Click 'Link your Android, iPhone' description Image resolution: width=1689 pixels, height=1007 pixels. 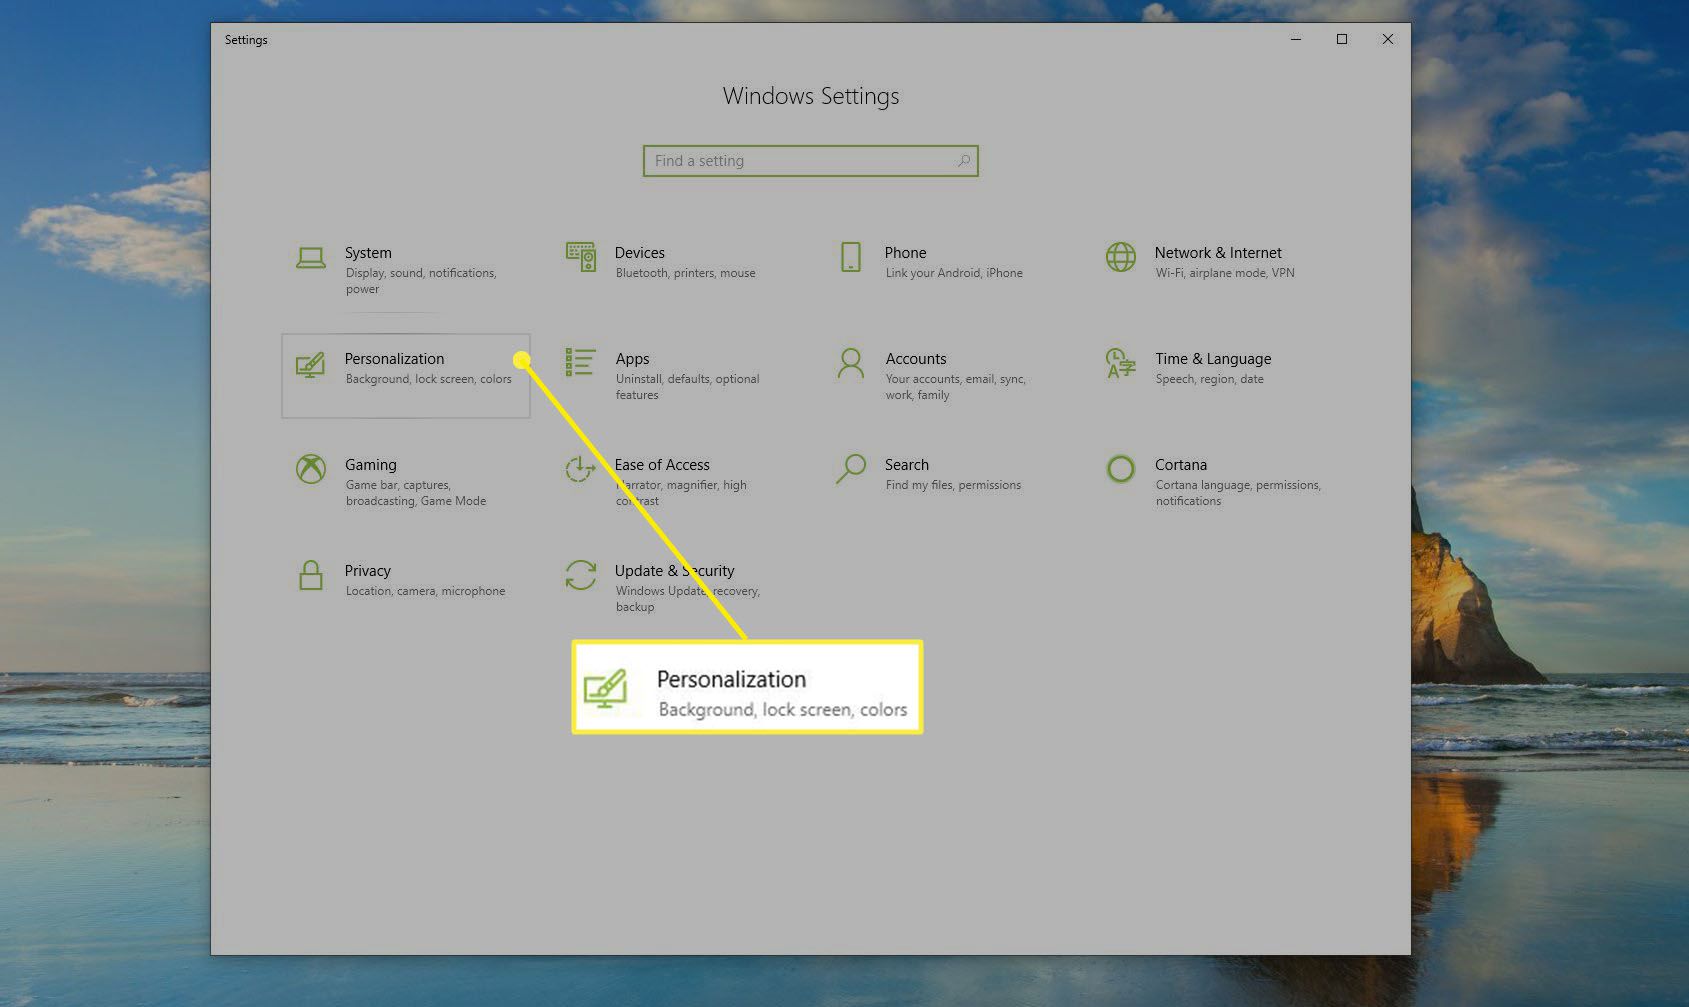[x=954, y=273]
